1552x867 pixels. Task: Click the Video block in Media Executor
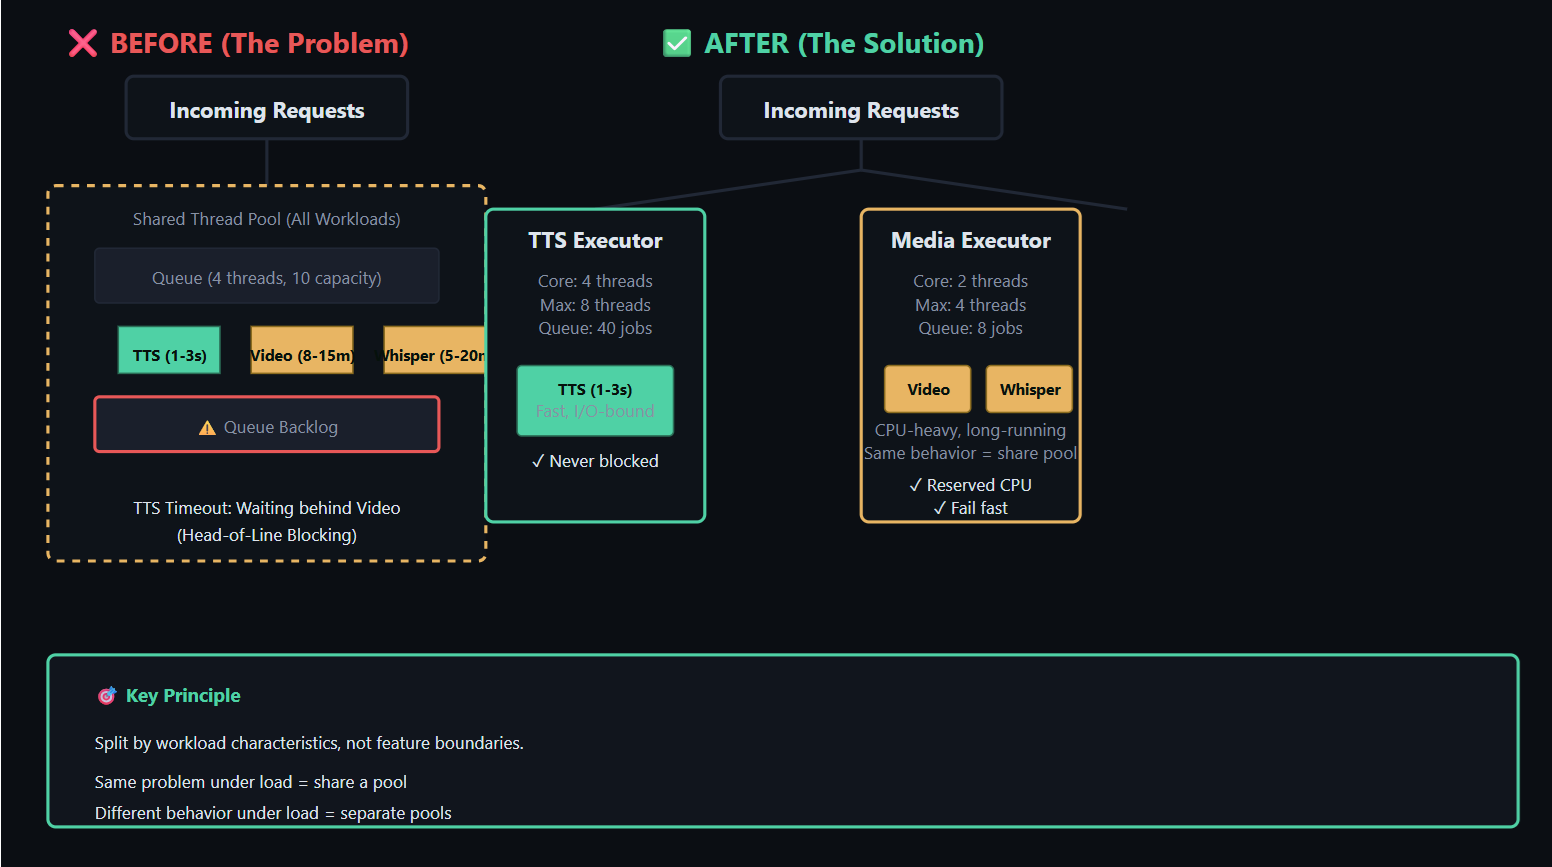click(928, 389)
